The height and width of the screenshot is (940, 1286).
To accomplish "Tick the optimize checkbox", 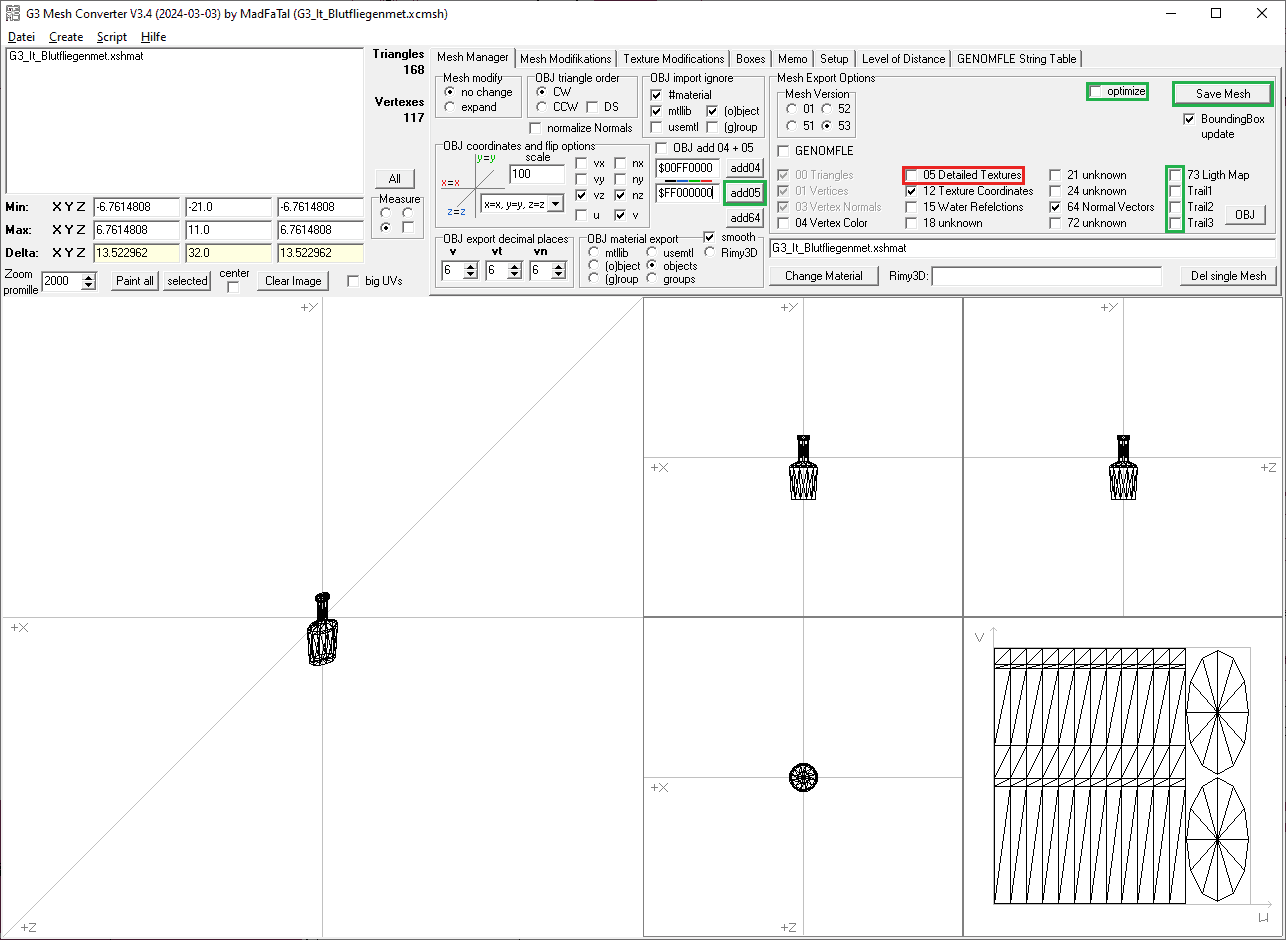I will [x=1097, y=92].
